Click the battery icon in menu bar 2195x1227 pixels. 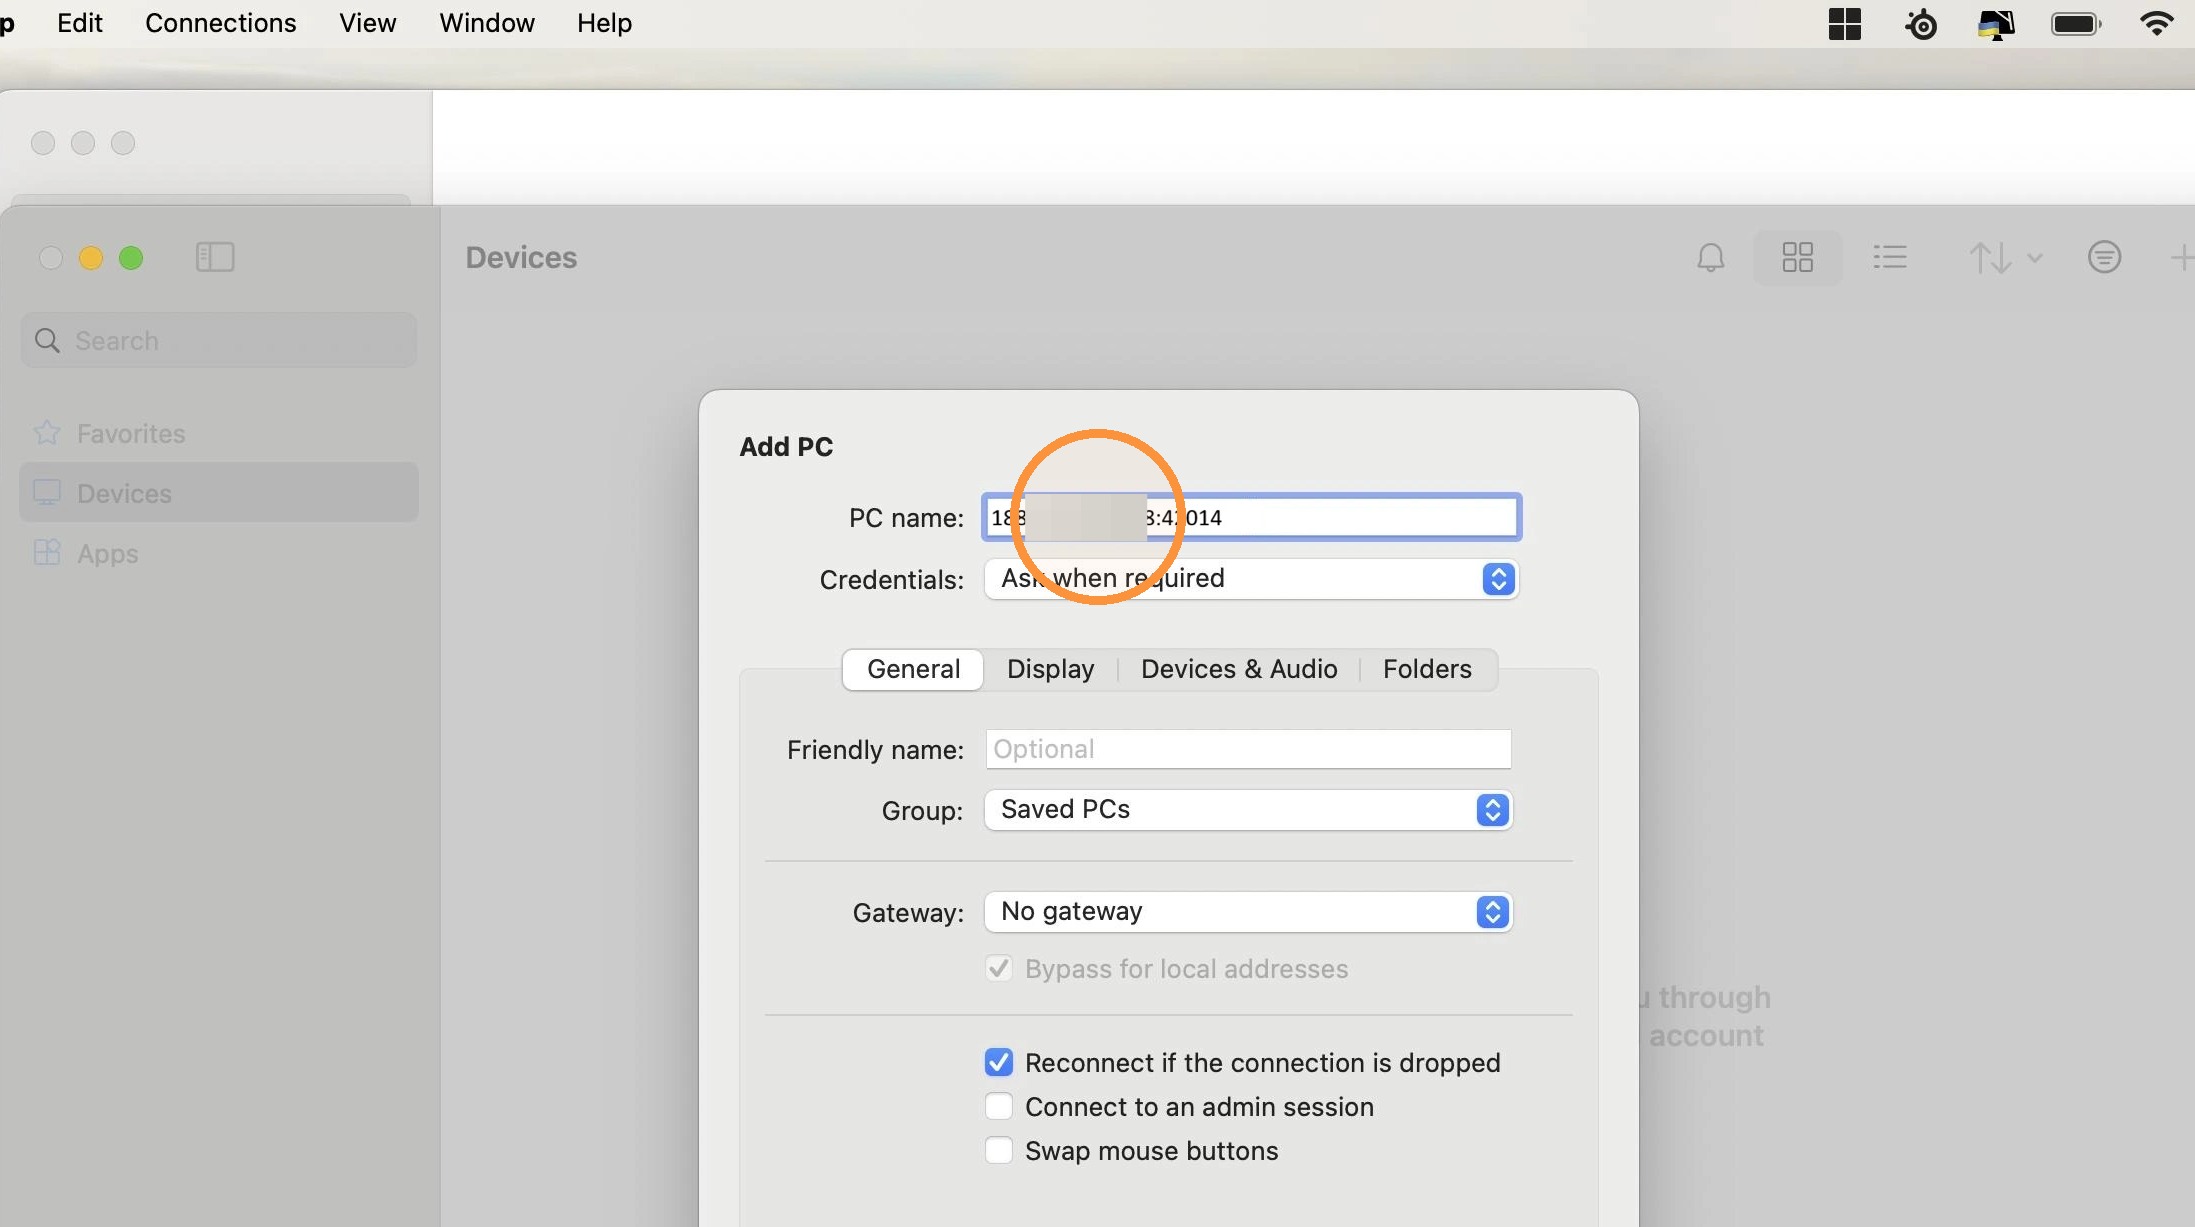(x=2075, y=23)
